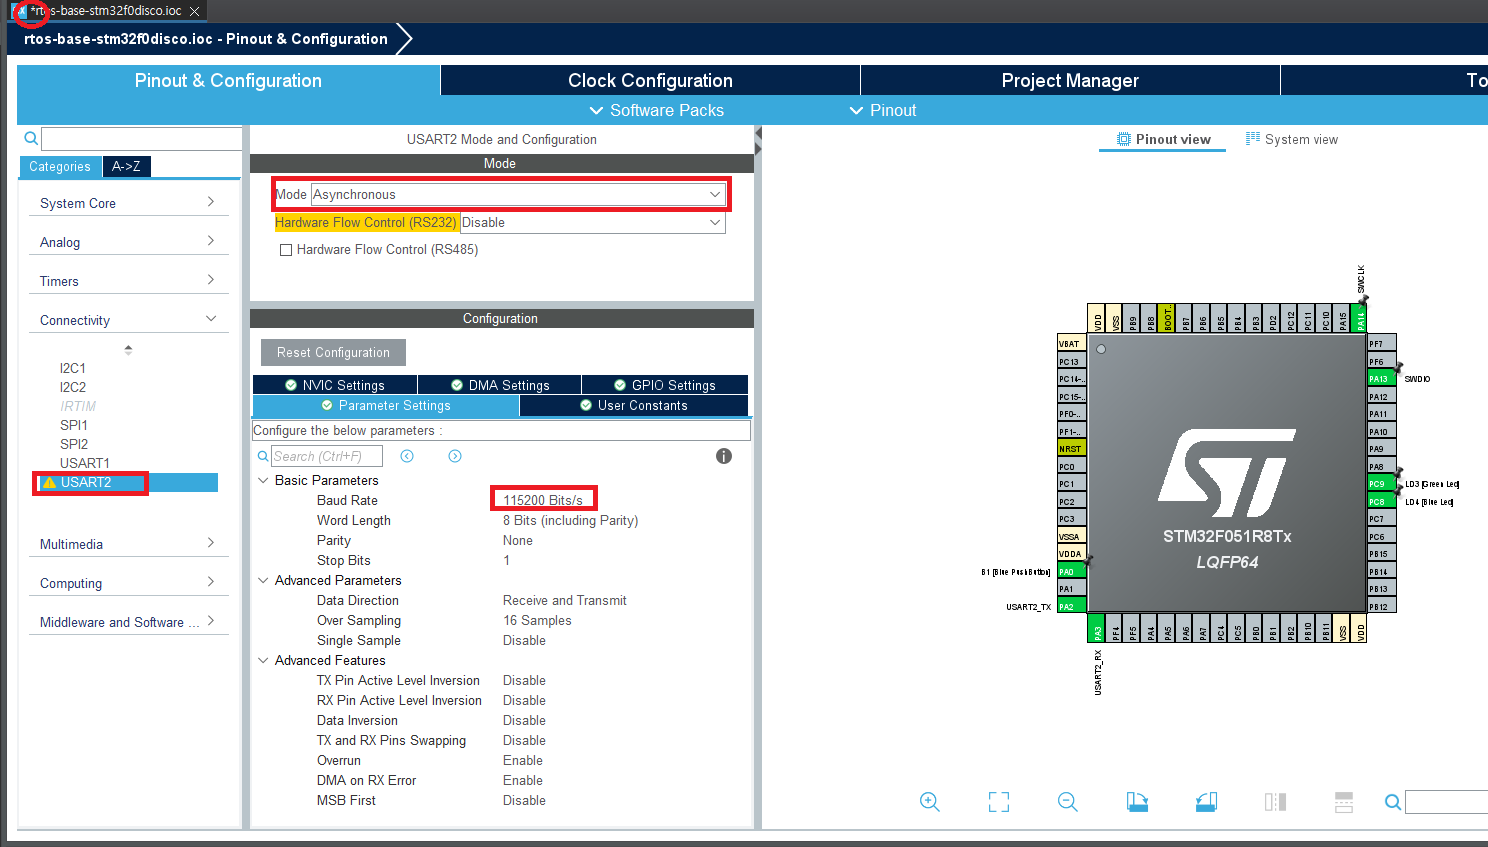
Task: Click the Reset Configuration button
Action: pos(333,352)
